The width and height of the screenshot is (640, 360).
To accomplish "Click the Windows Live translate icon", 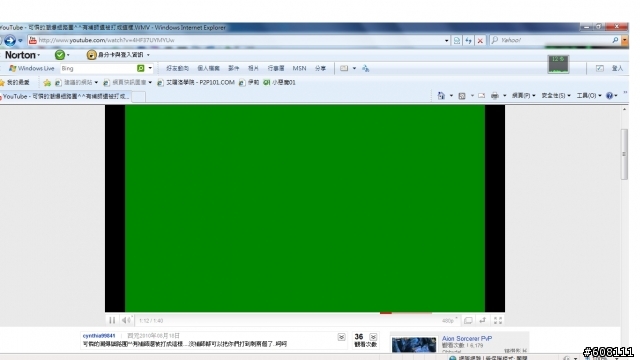I will tap(366, 69).
